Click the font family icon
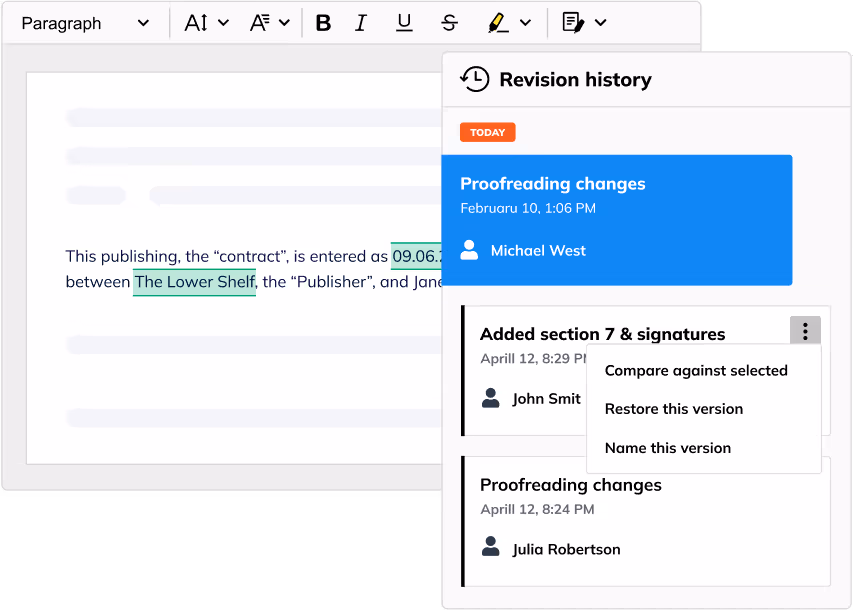The width and height of the screenshot is (853, 610). coord(260,23)
